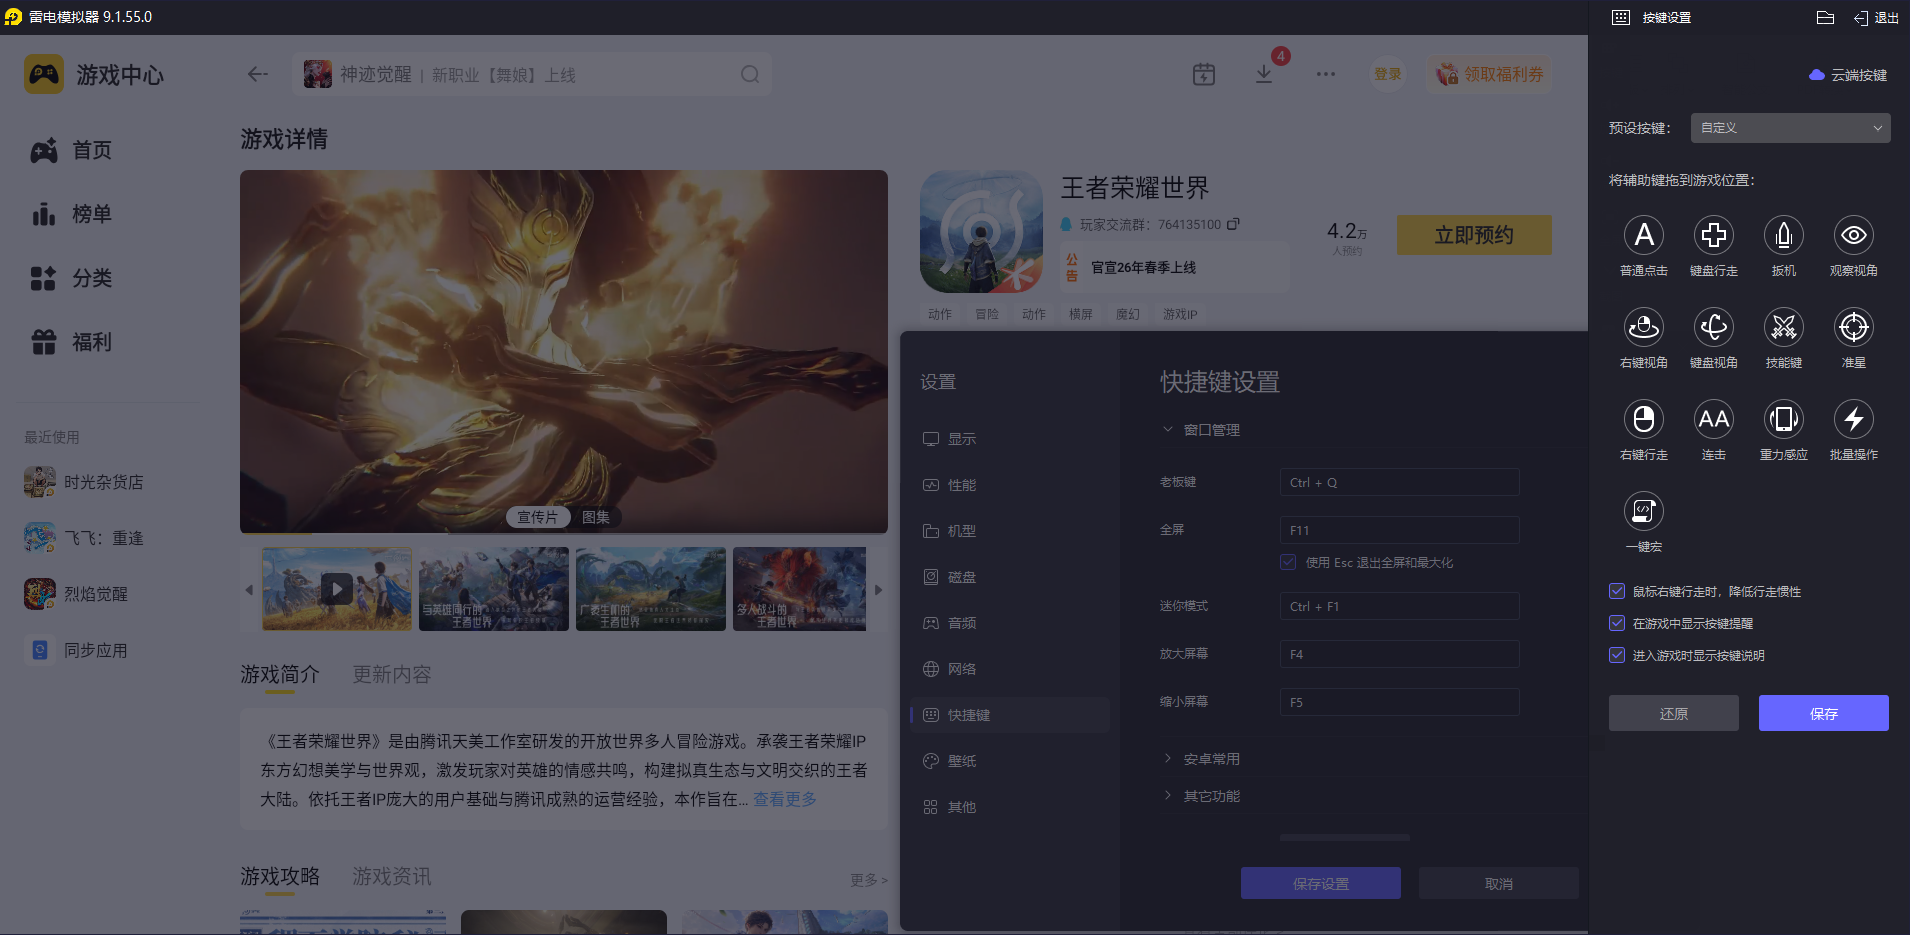
Task: Select the 右键视角 mouse view icon
Action: coord(1645,327)
